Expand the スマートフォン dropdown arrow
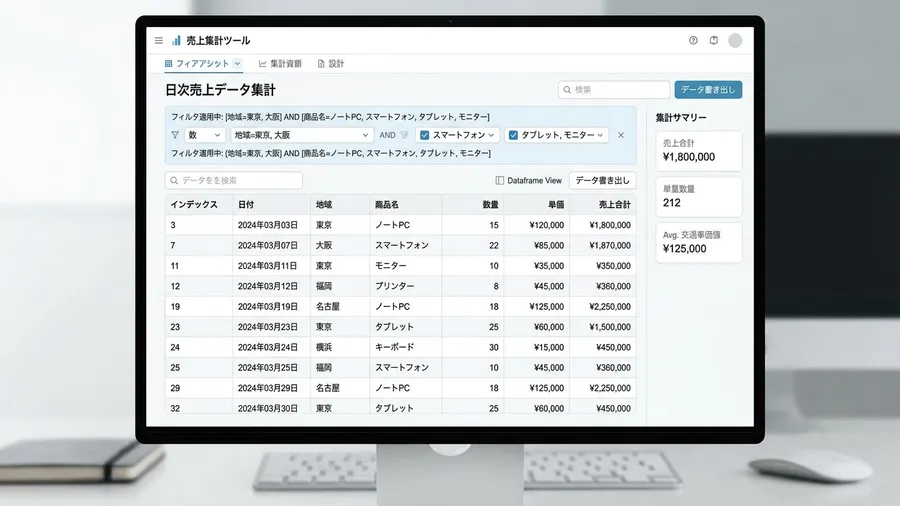 pyautogui.click(x=491, y=135)
